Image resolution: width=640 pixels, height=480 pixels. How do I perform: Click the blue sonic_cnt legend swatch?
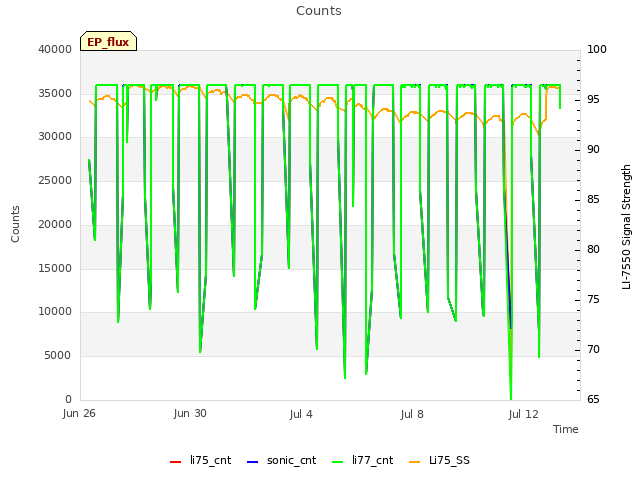253,462
